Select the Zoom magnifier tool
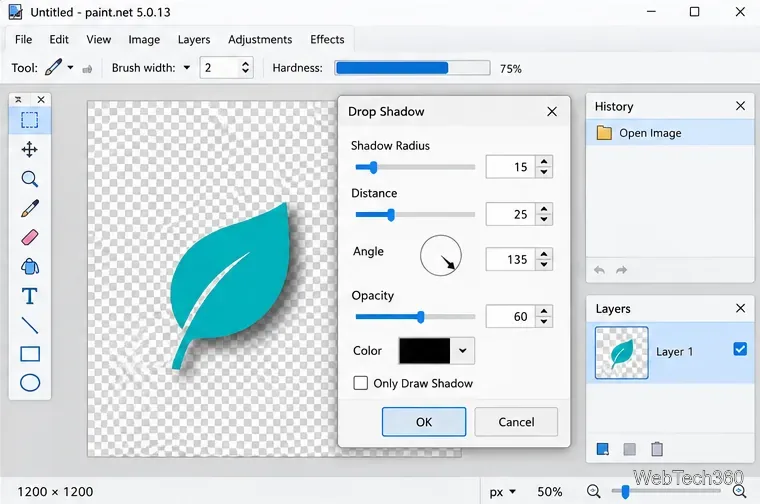Viewport: 760px width, 504px height. 30,179
